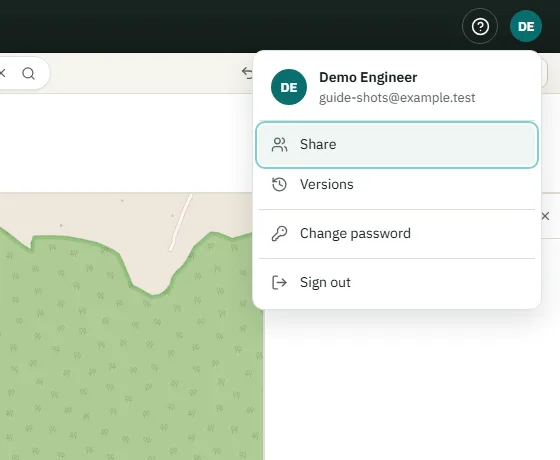Sign out of the account
The width and height of the screenshot is (560, 460).
tap(397, 282)
